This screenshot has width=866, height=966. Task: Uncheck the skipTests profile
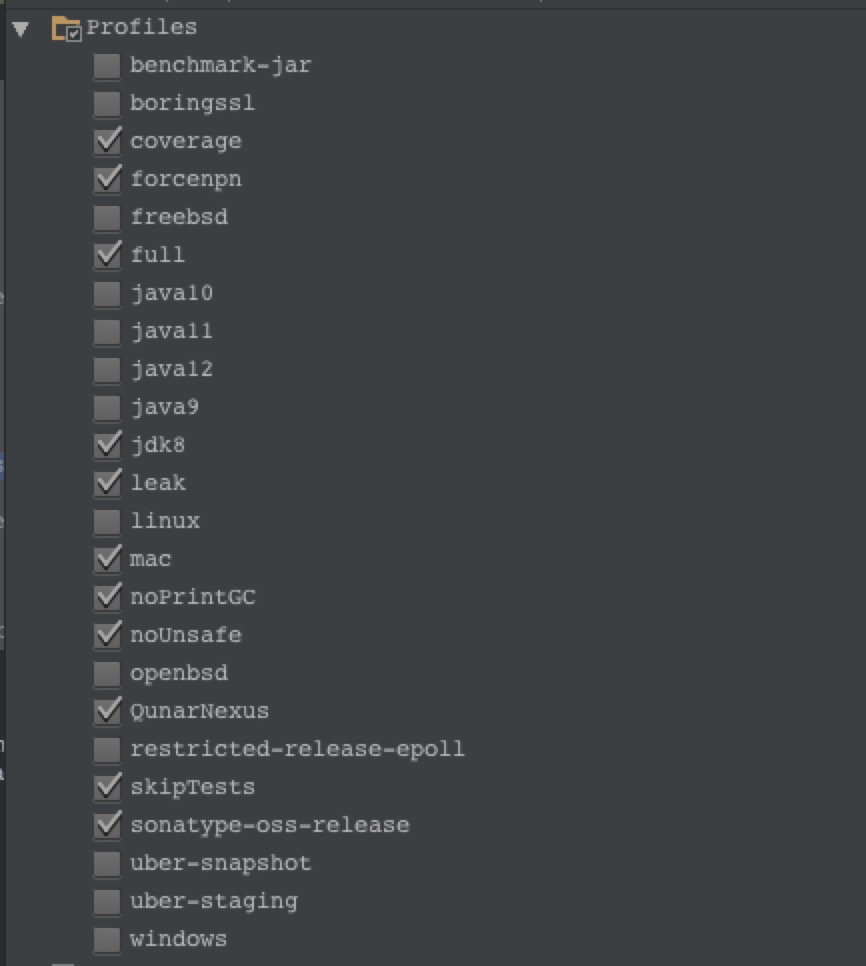click(x=107, y=789)
